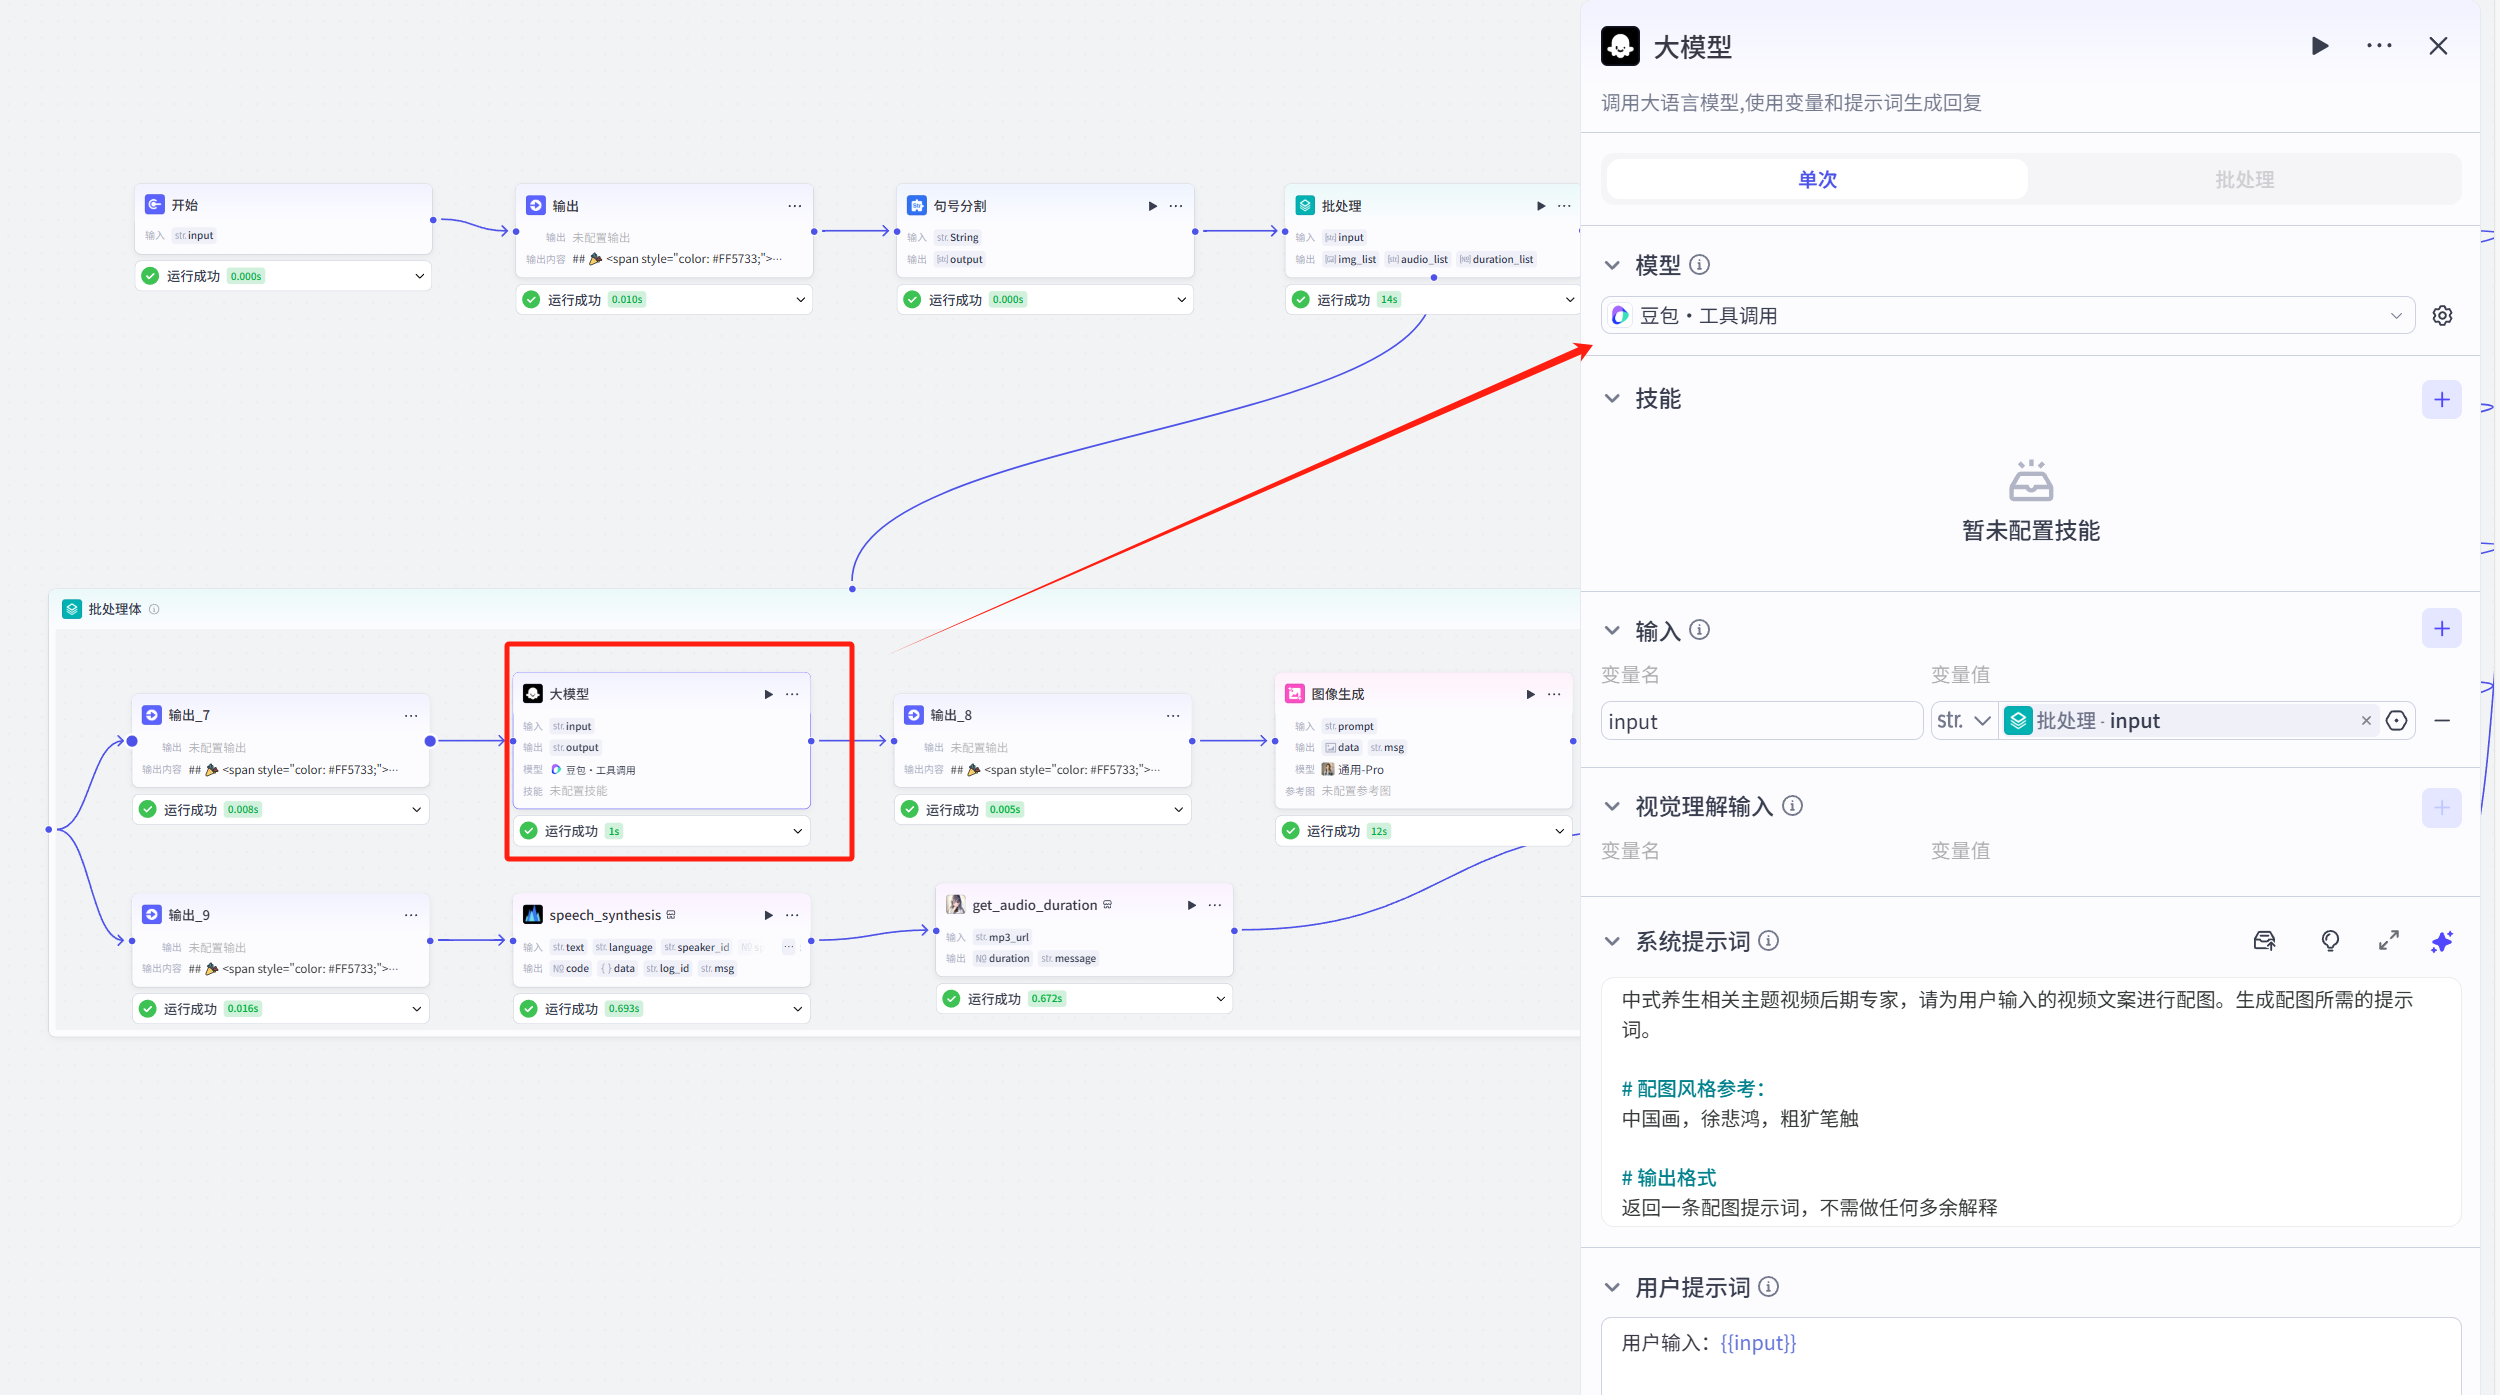2500x1395 pixels.
Task: Run the 图像生成 node play button
Action: [1530, 694]
